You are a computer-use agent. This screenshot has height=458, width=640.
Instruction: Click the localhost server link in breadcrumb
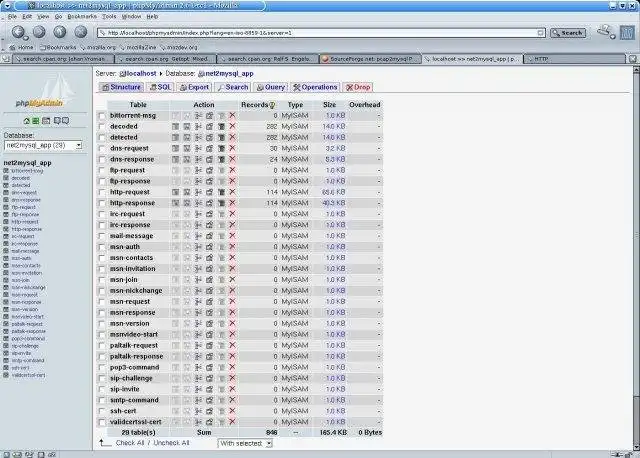pos(138,74)
